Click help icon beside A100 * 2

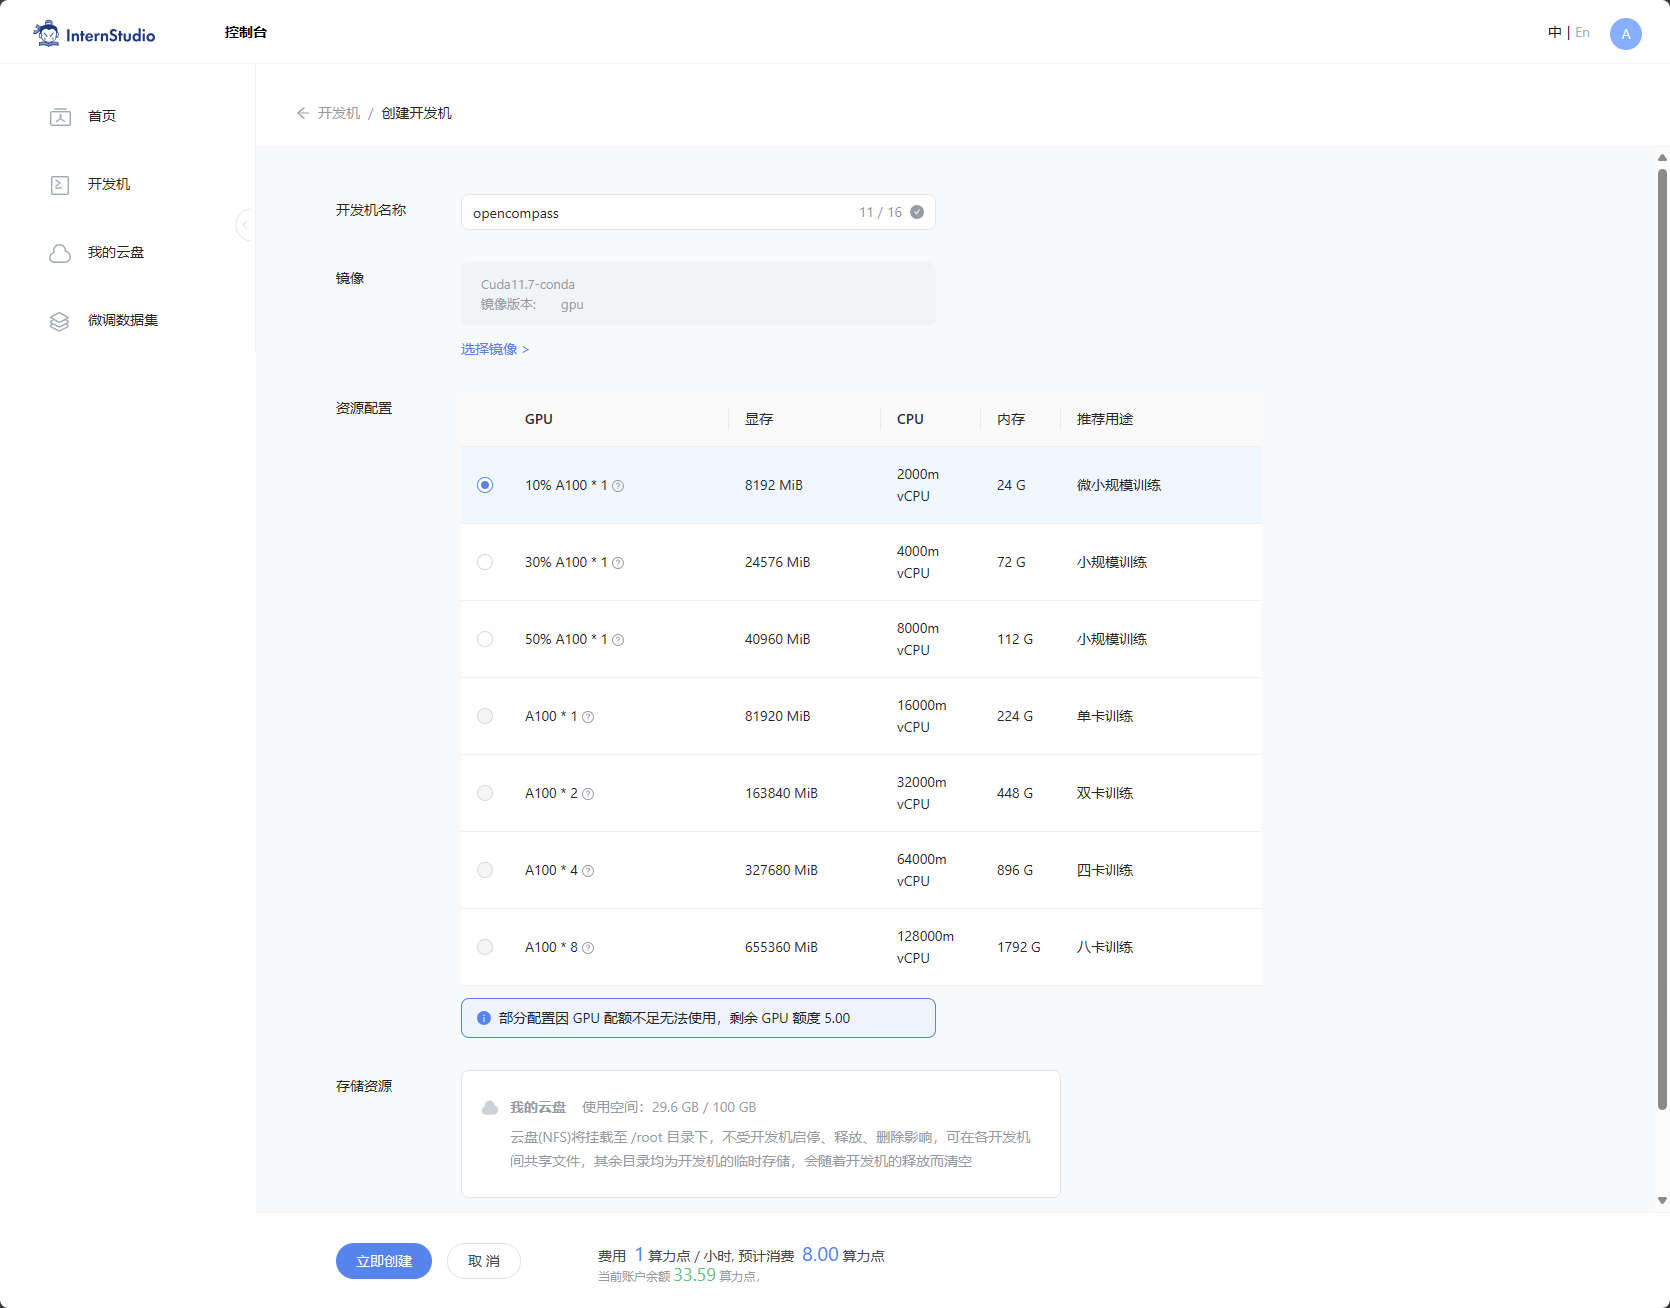[x=588, y=794]
